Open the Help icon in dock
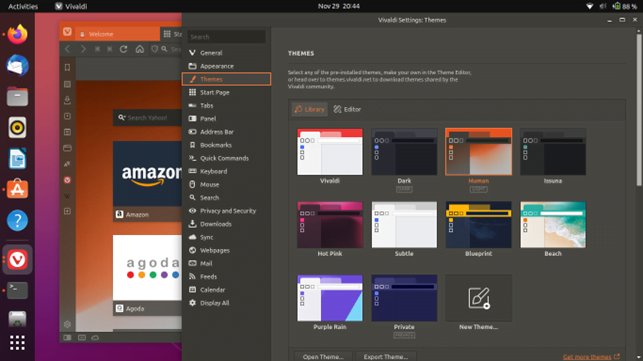The height and width of the screenshot is (361, 643). pyautogui.click(x=17, y=221)
